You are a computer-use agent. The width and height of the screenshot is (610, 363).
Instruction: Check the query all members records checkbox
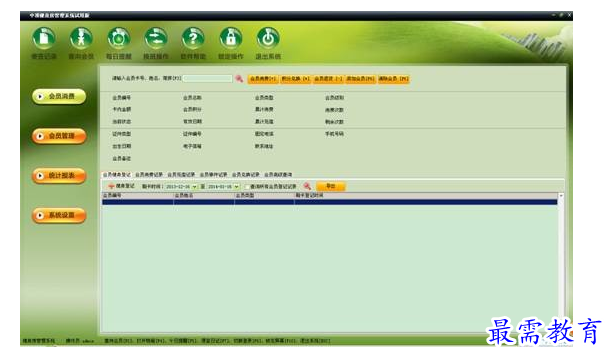(247, 187)
